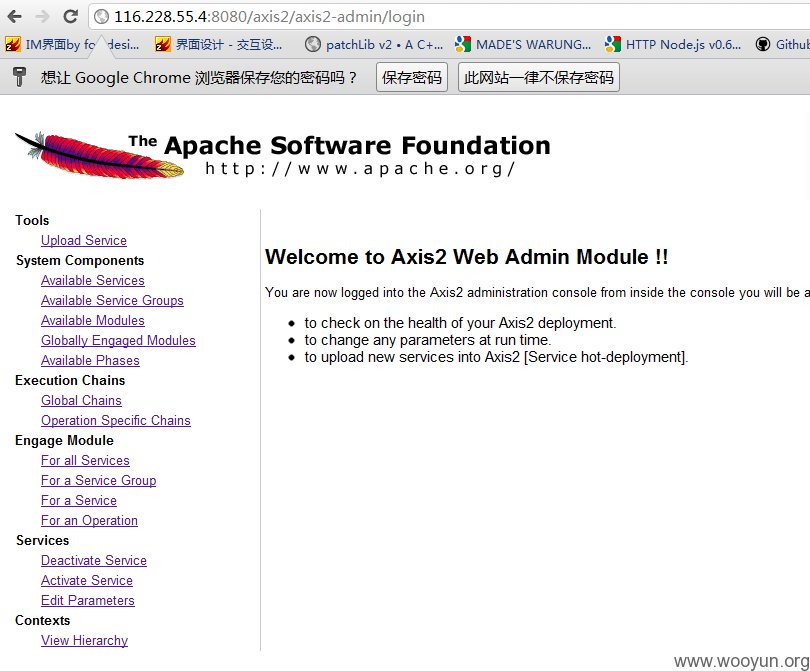
Task: Open Globally Engaged Modules link
Action: coord(118,340)
